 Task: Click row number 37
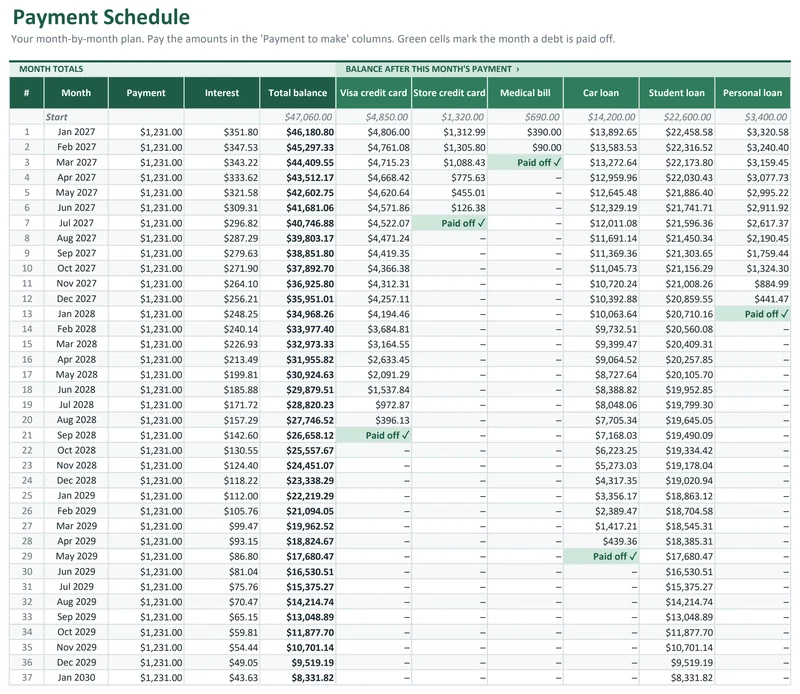(x=27, y=678)
